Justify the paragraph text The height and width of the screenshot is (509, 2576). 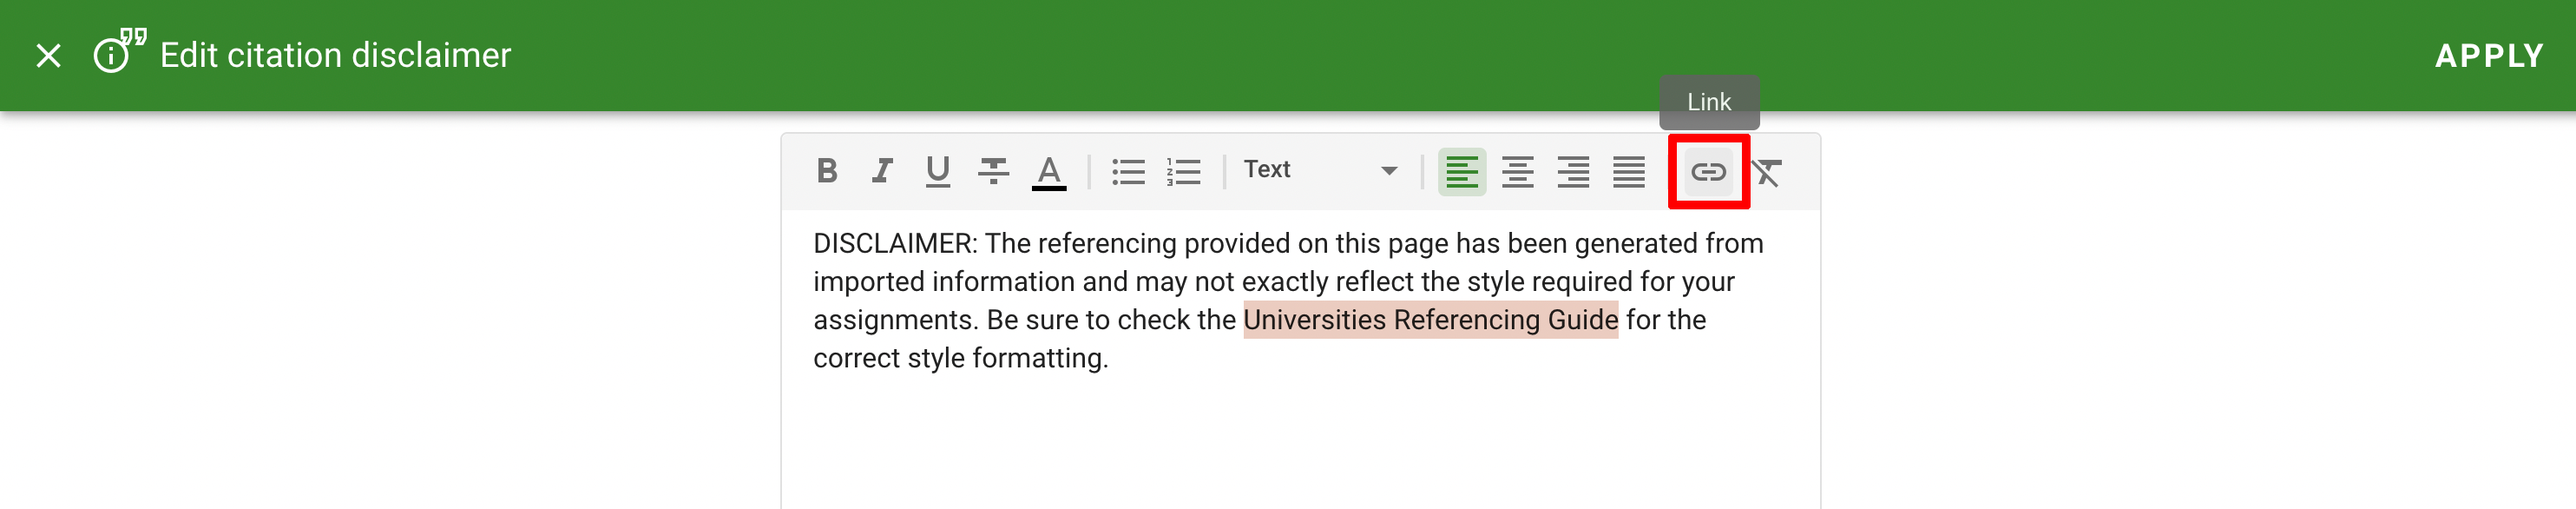pos(1628,172)
